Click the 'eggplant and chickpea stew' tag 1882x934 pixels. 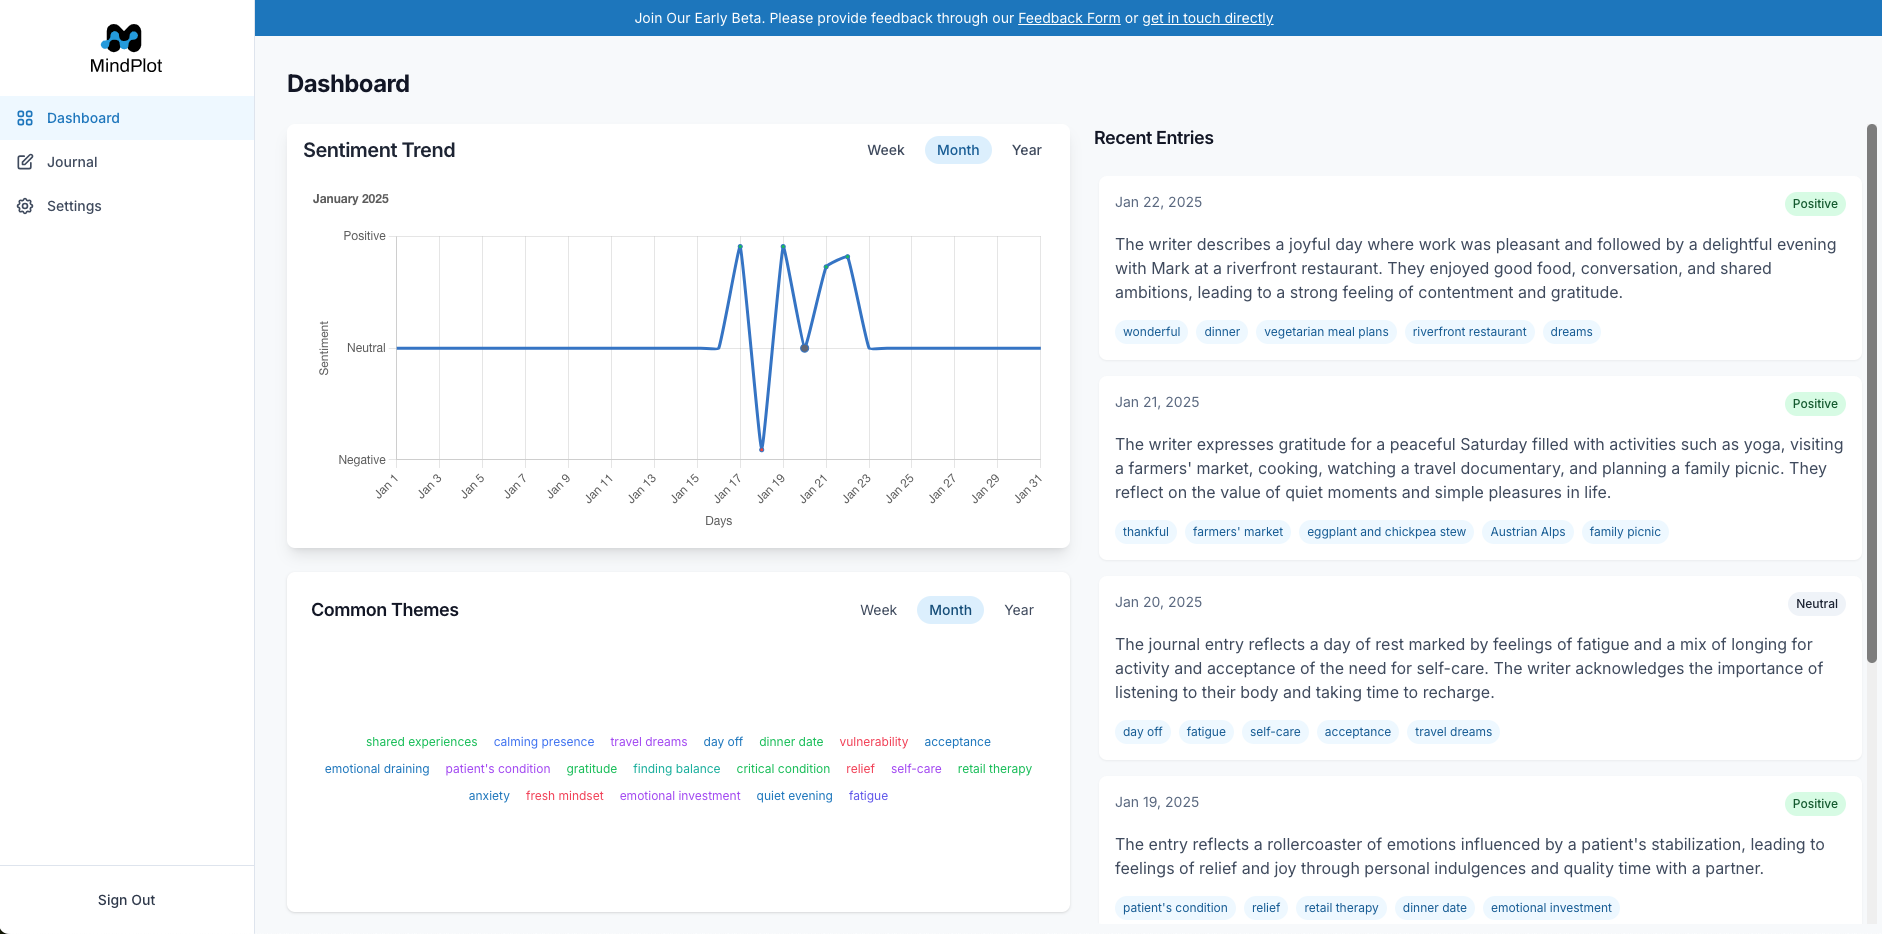1386,532
